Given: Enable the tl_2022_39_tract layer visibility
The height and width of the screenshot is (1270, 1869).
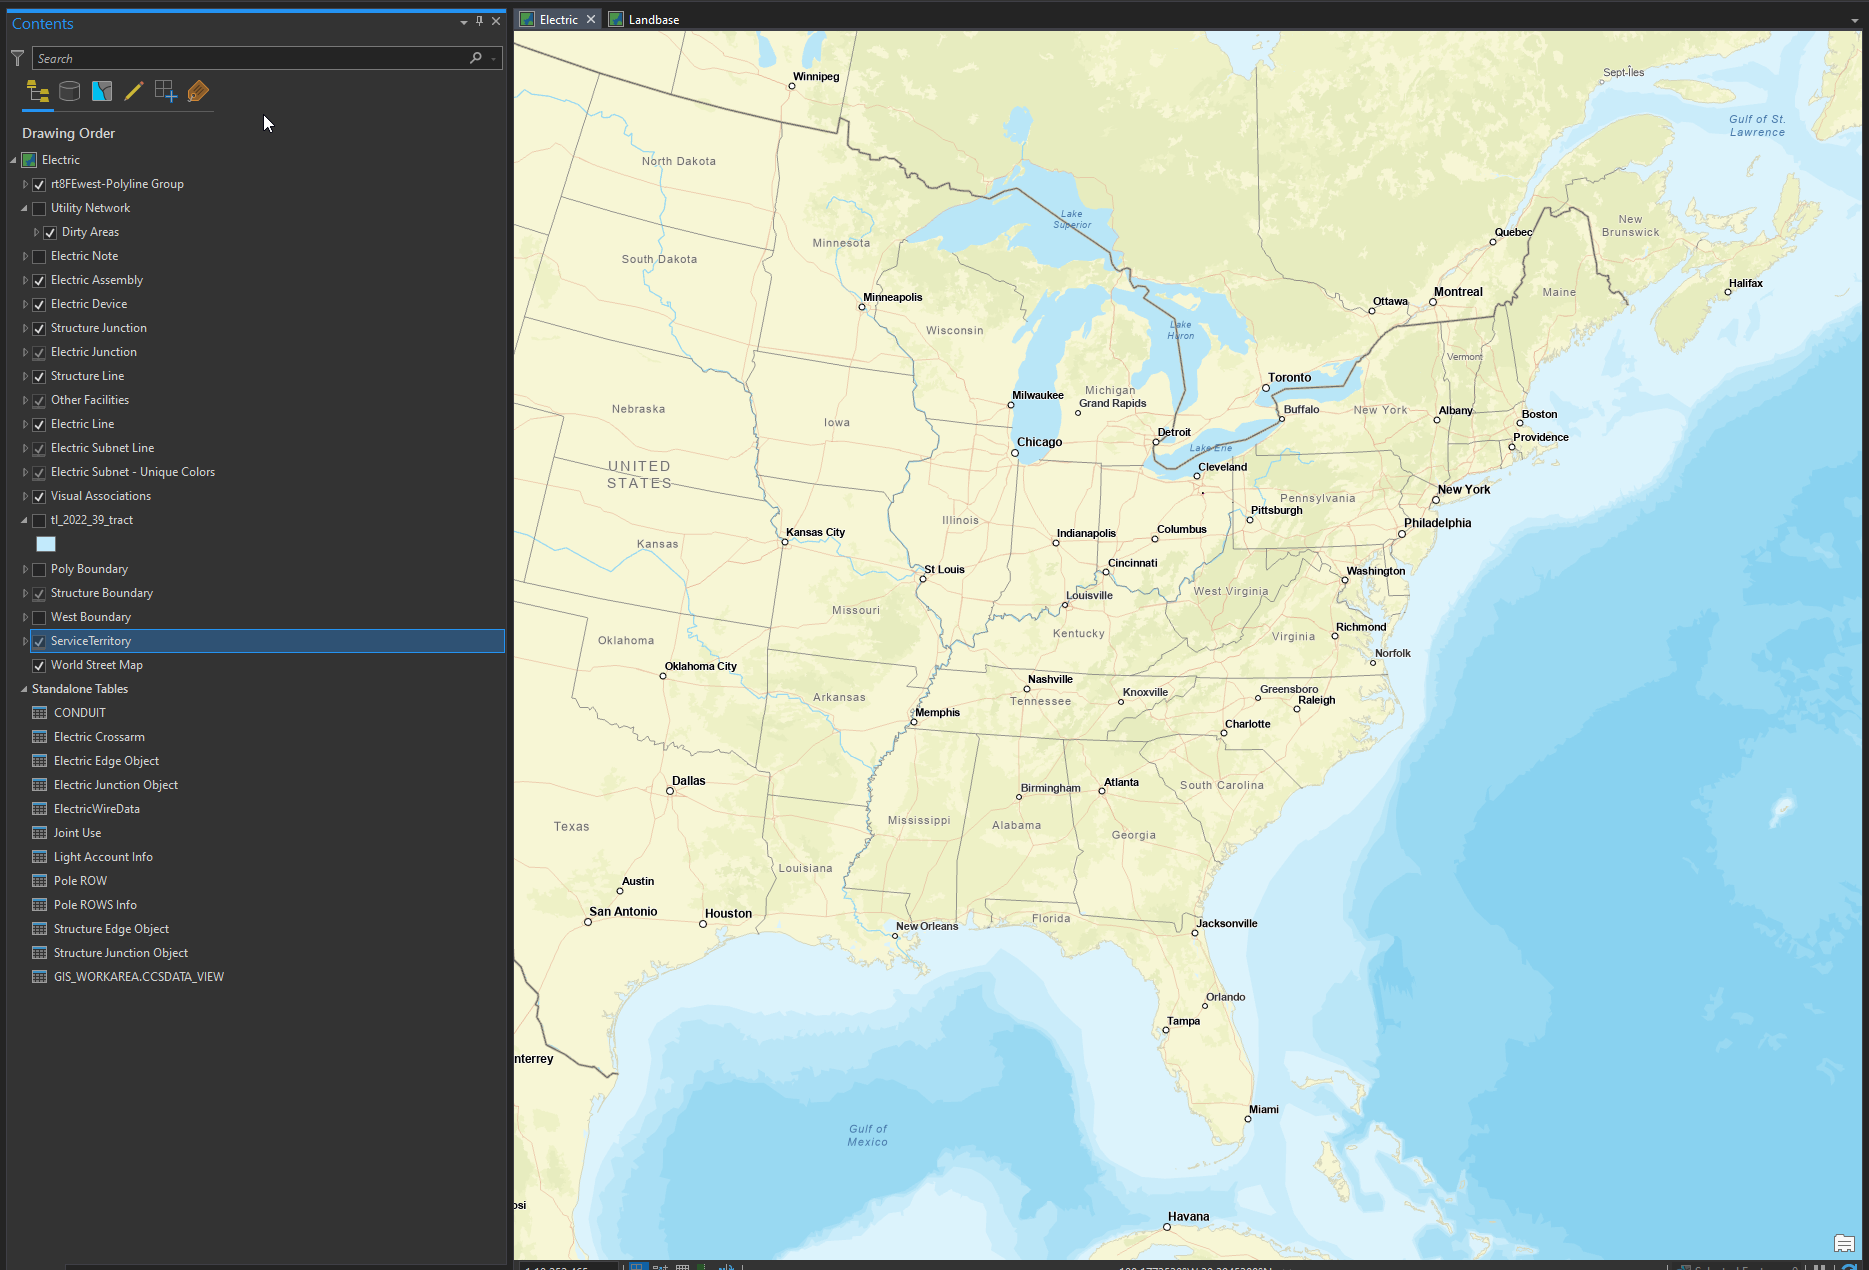Looking at the screenshot, I should [x=38, y=520].
